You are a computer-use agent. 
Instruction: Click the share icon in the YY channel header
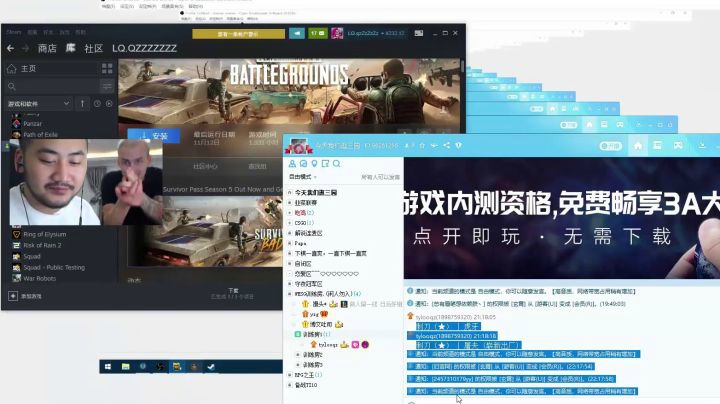(447, 146)
